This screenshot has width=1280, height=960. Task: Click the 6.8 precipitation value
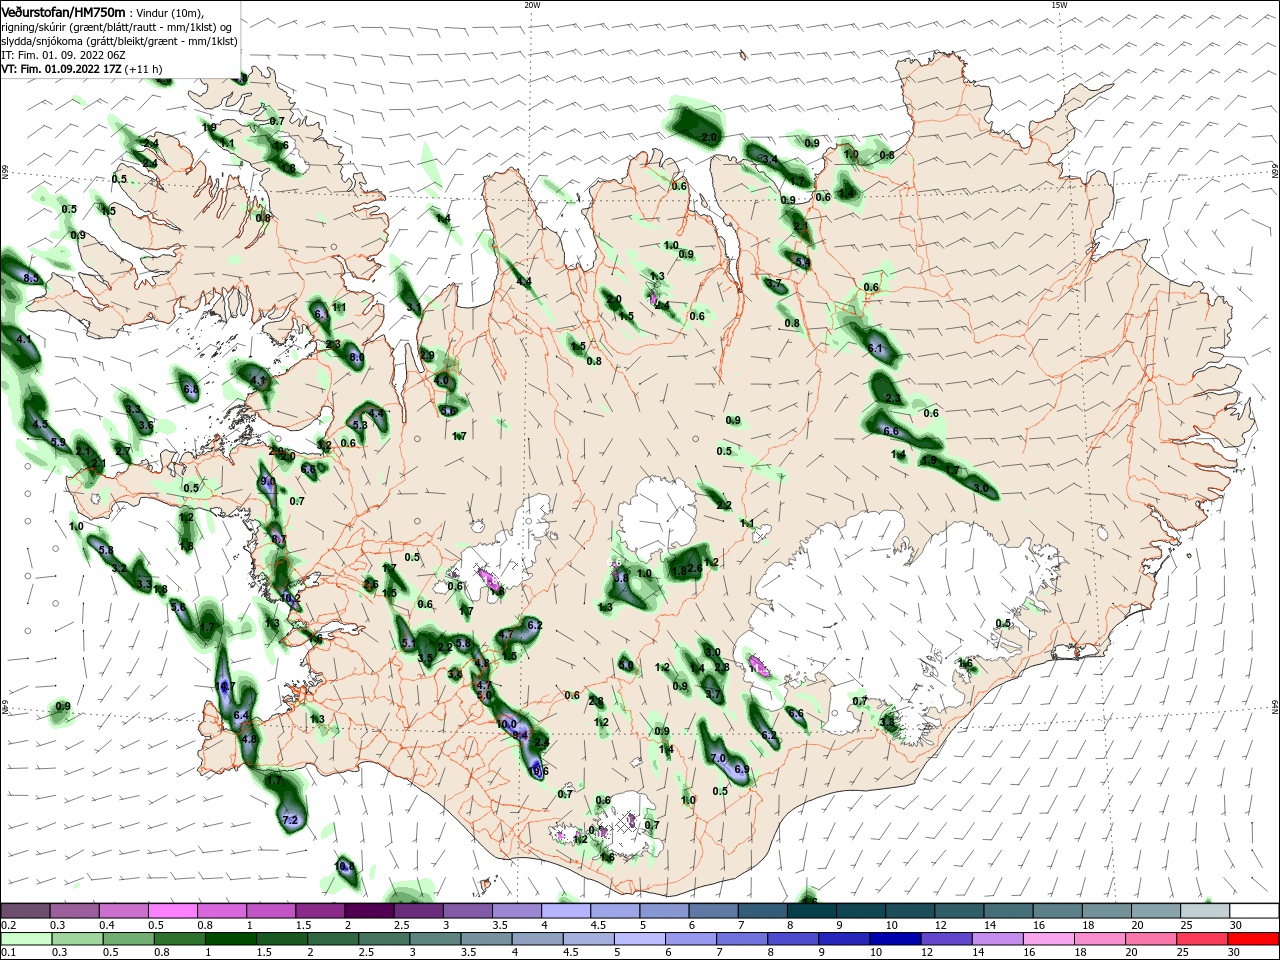pos(190,388)
